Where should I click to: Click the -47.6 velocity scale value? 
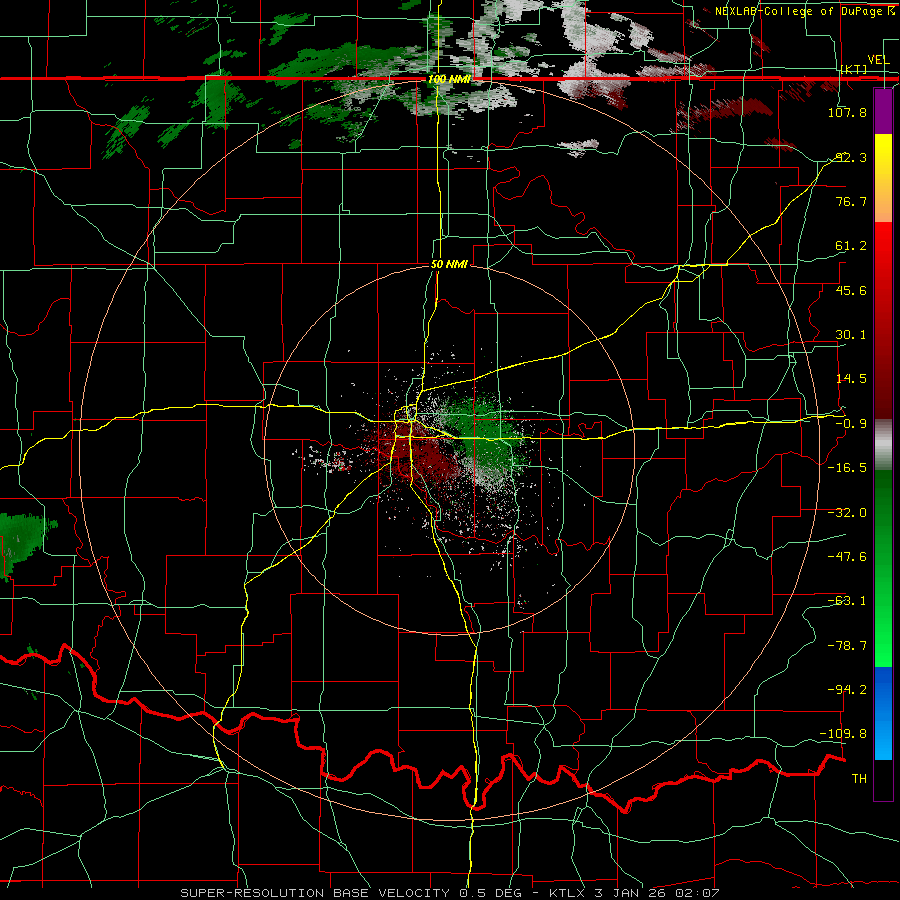[847, 557]
